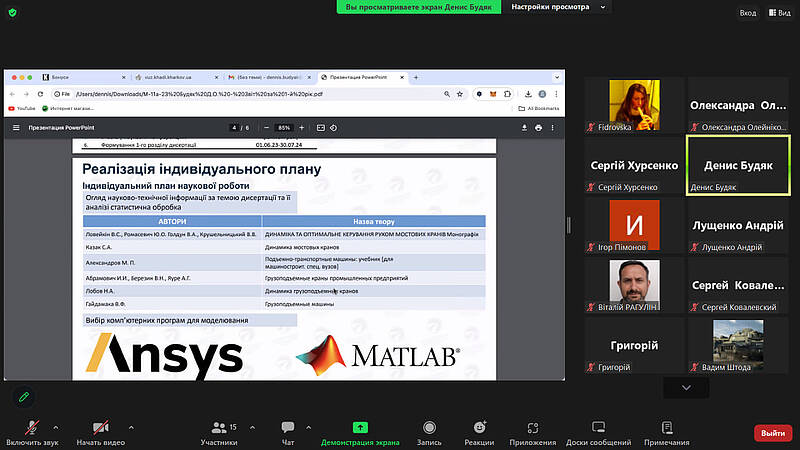Open the MetaMask fox extension icon
Viewport: 800px width, 450px height.
493,94
